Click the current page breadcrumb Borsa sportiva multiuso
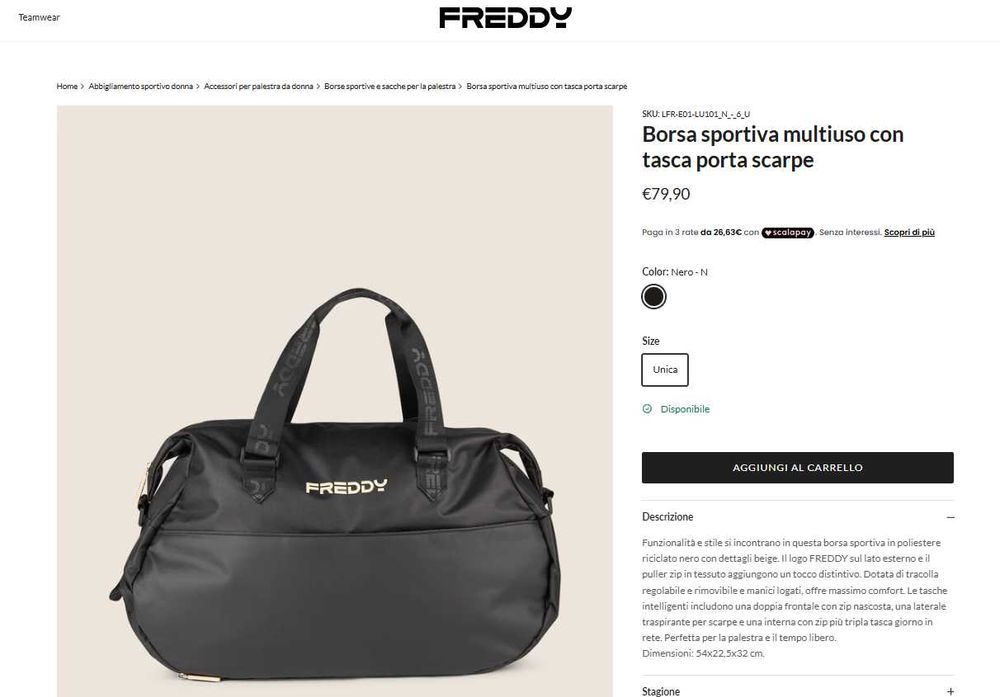 (x=547, y=86)
